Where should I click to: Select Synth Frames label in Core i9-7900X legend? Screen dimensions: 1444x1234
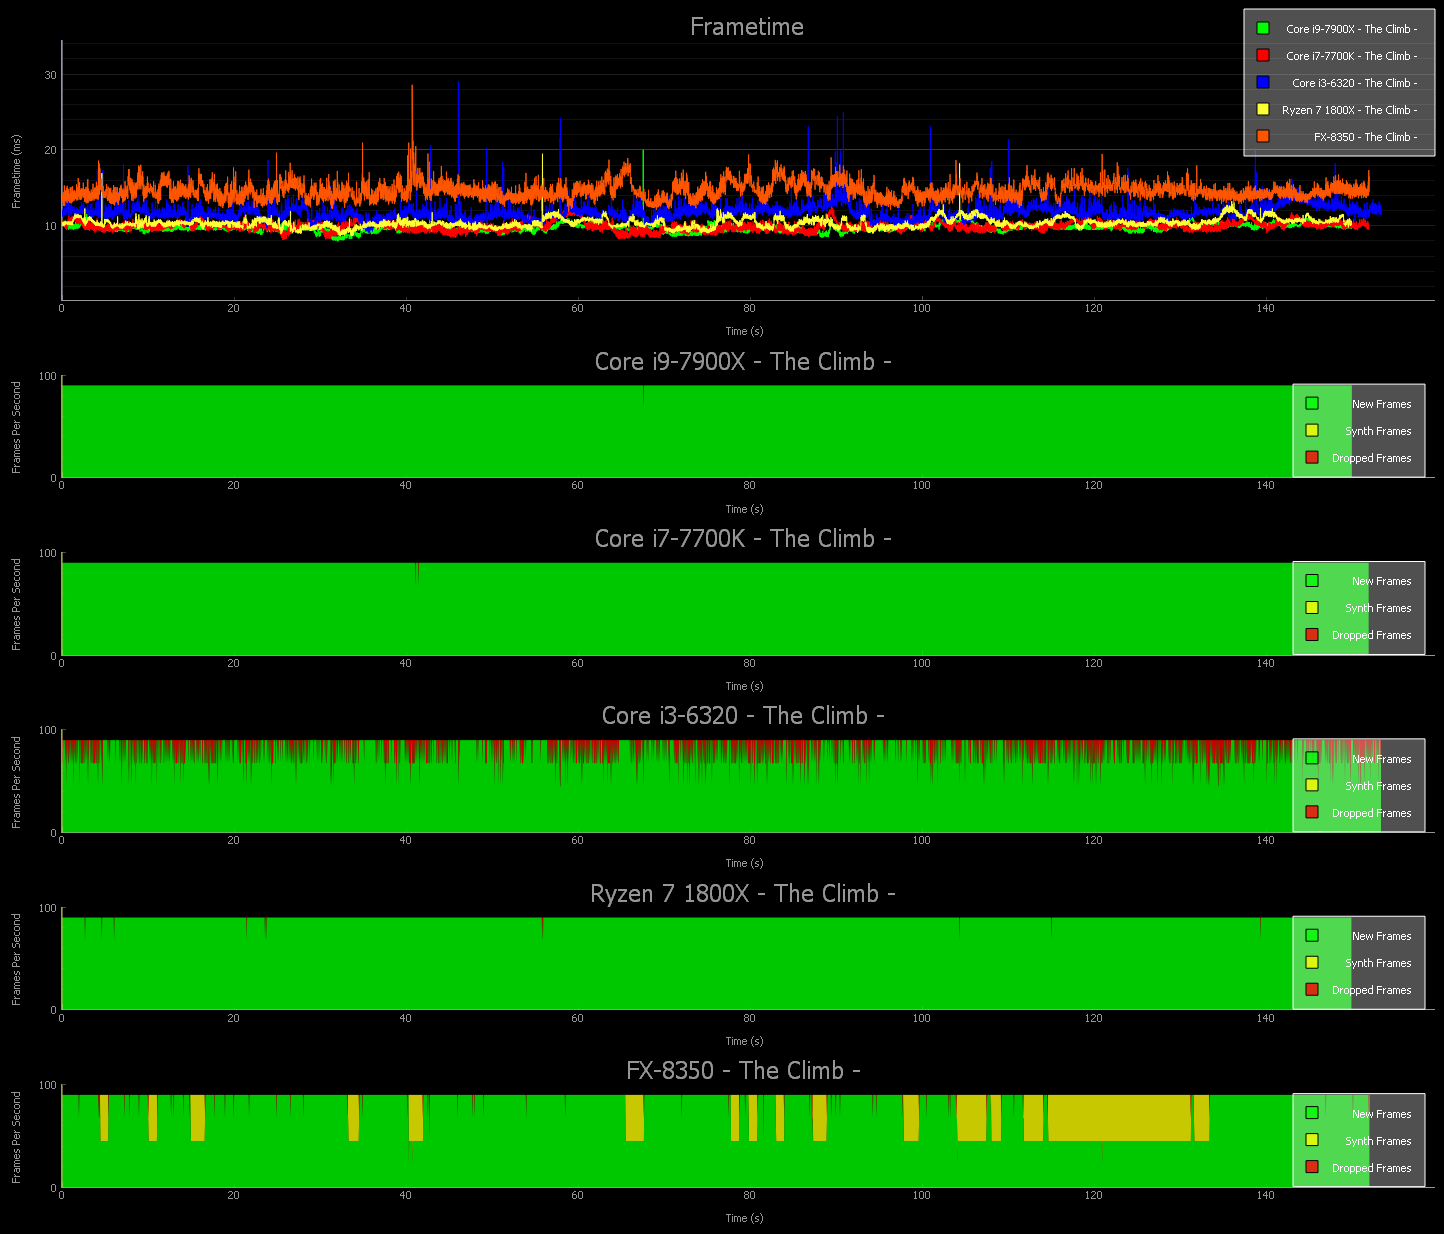(x=1378, y=431)
